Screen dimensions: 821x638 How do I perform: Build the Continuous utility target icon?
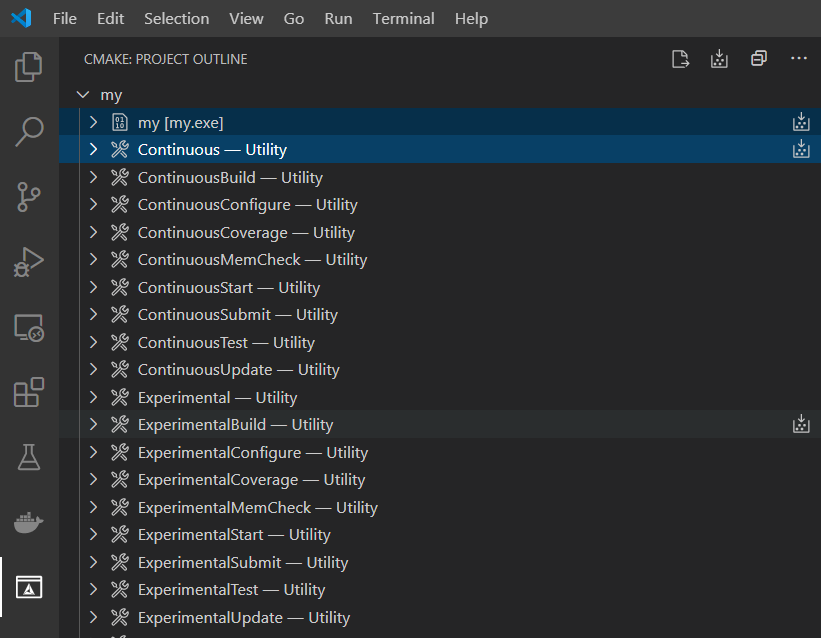(801, 149)
